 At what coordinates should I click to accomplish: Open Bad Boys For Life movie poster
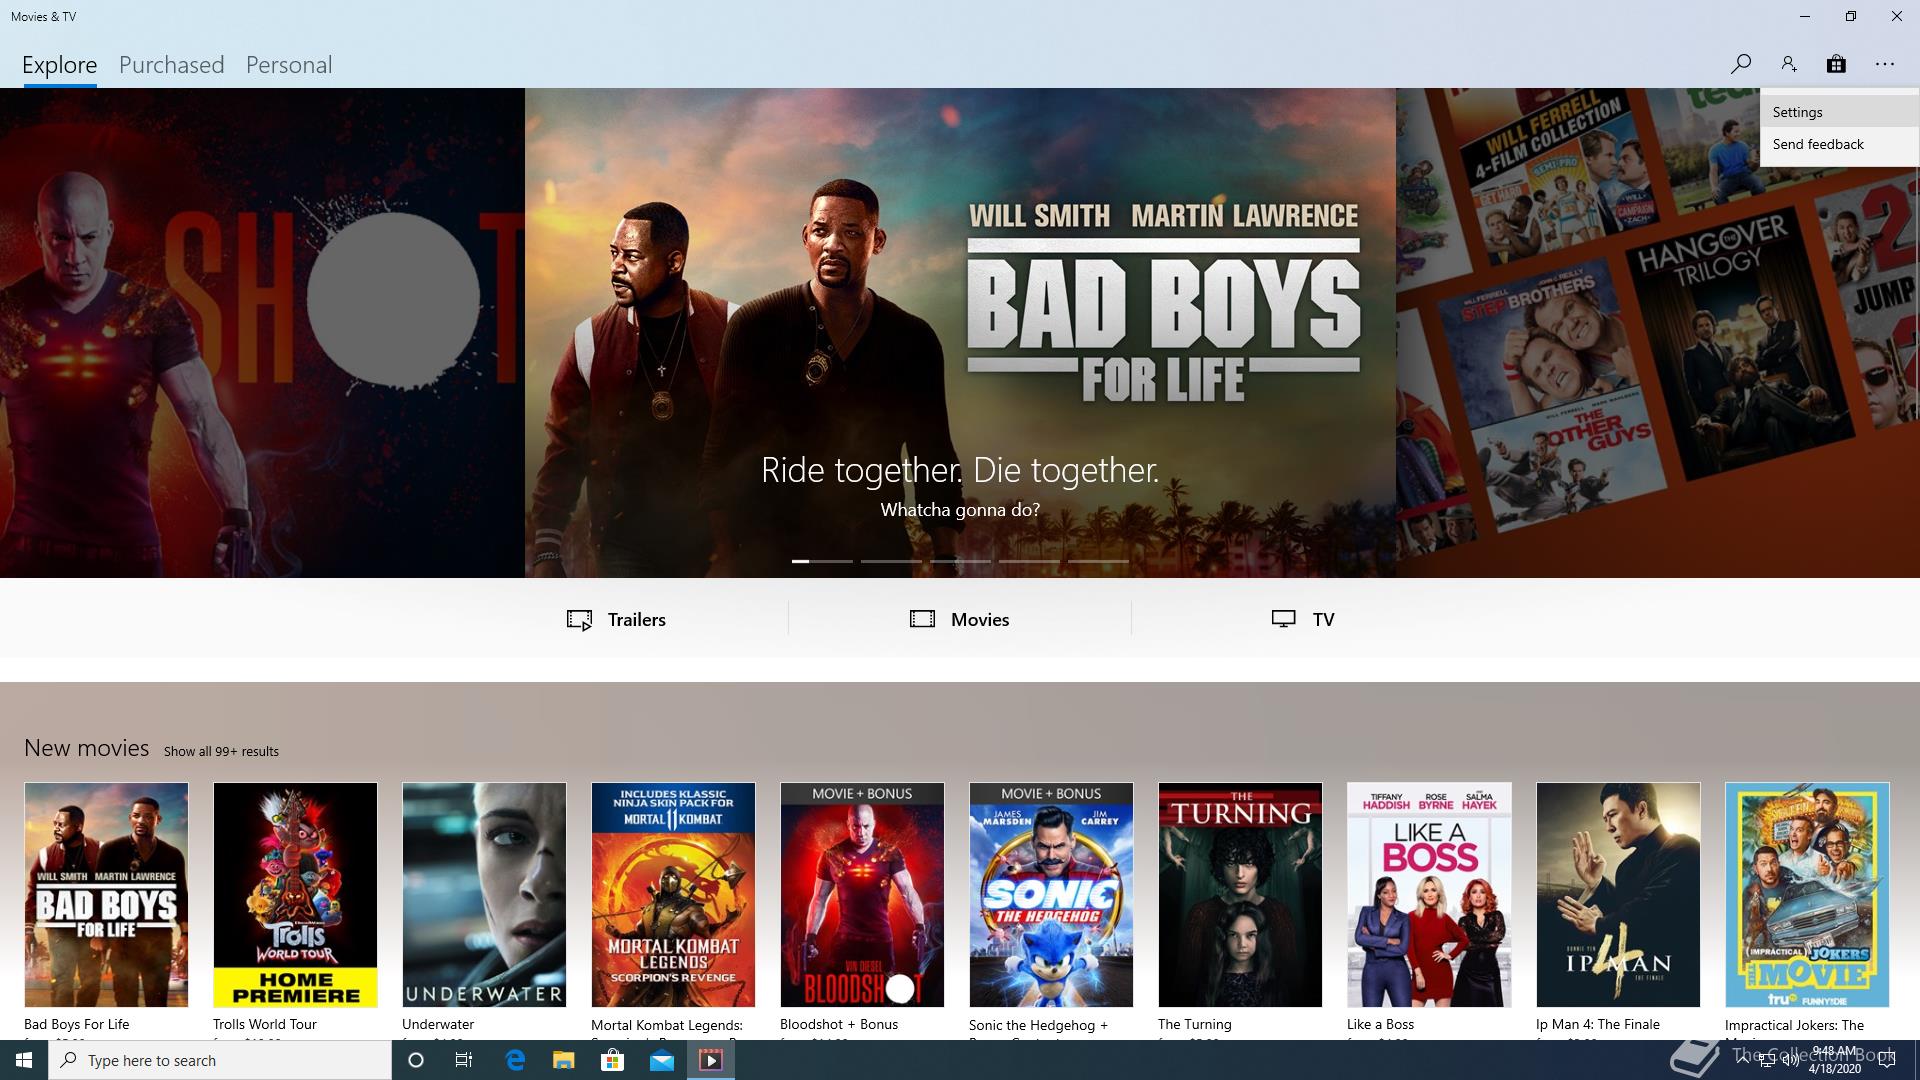[x=106, y=895]
